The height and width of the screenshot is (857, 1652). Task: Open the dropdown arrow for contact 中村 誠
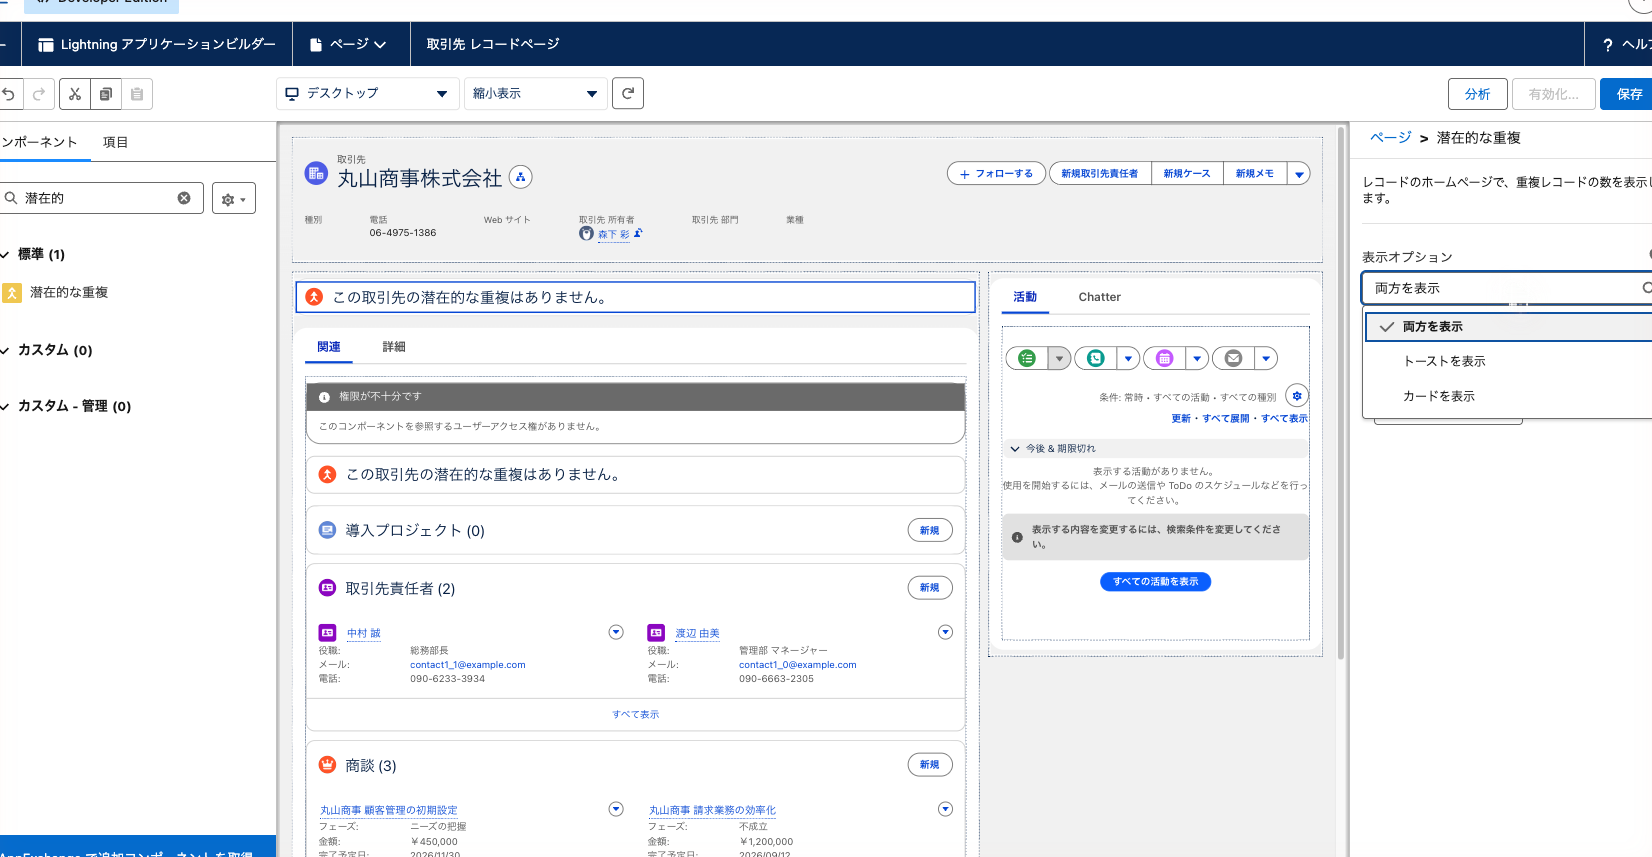click(x=616, y=632)
